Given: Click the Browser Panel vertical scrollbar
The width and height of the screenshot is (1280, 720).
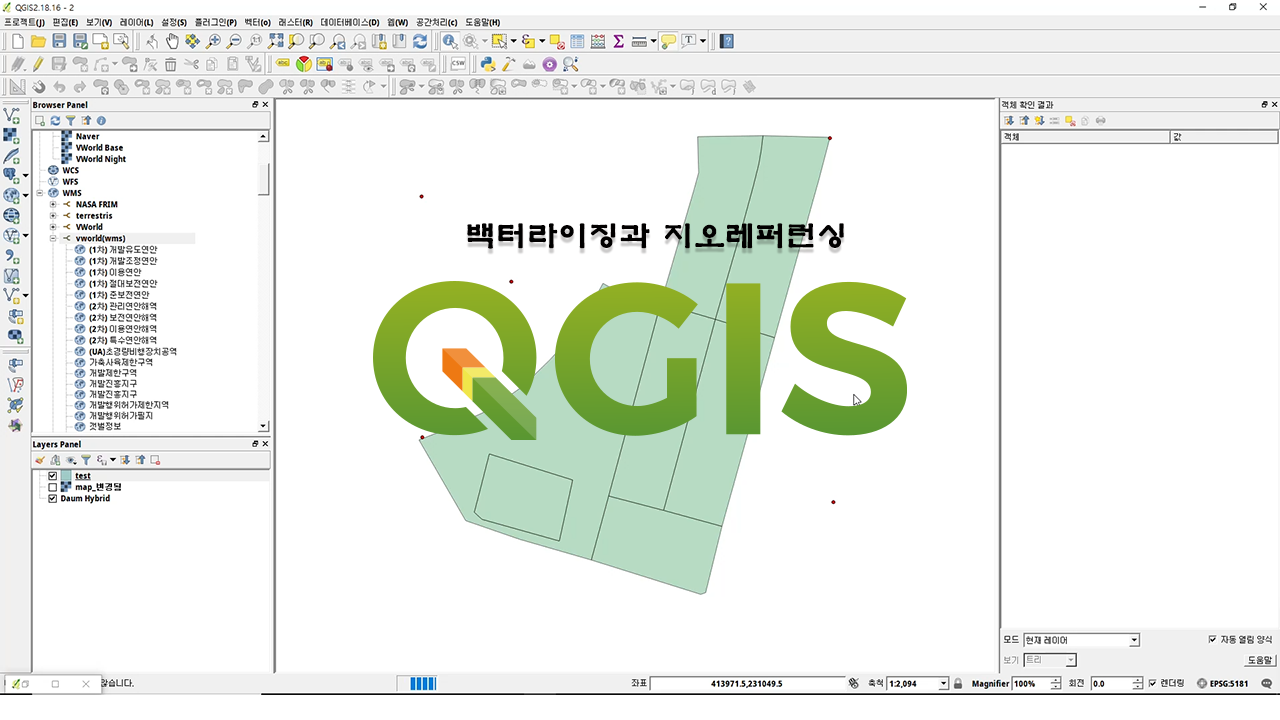Looking at the screenshot, I should 264,281.
